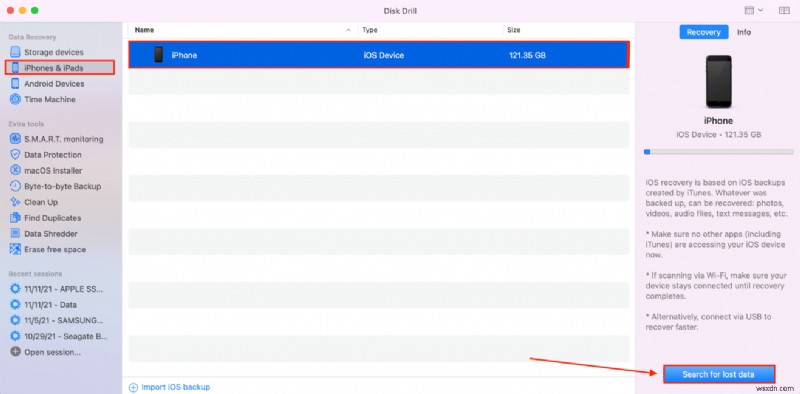Click the Import iOS backup link
The height and width of the screenshot is (394, 800).
[x=169, y=387]
